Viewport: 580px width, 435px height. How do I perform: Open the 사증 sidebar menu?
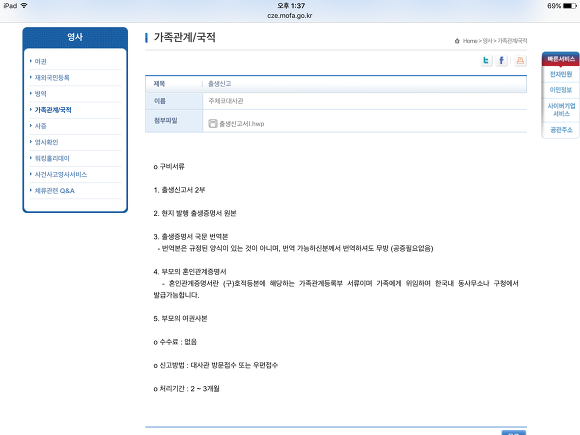(40, 126)
